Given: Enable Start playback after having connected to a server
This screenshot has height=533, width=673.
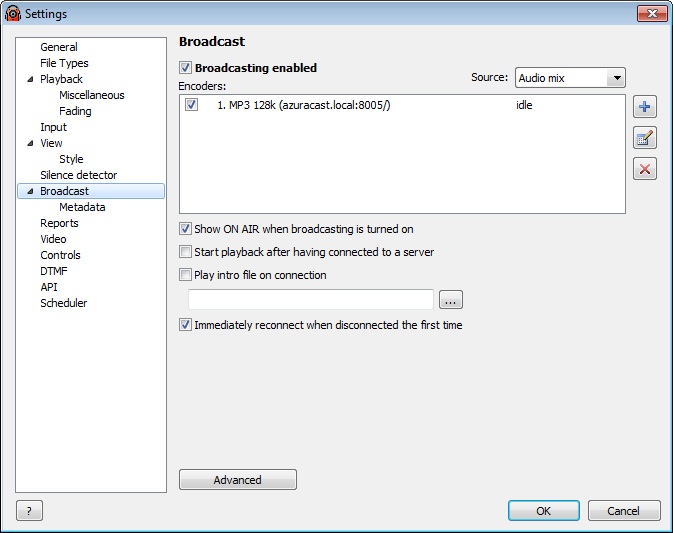Looking at the screenshot, I should (185, 251).
